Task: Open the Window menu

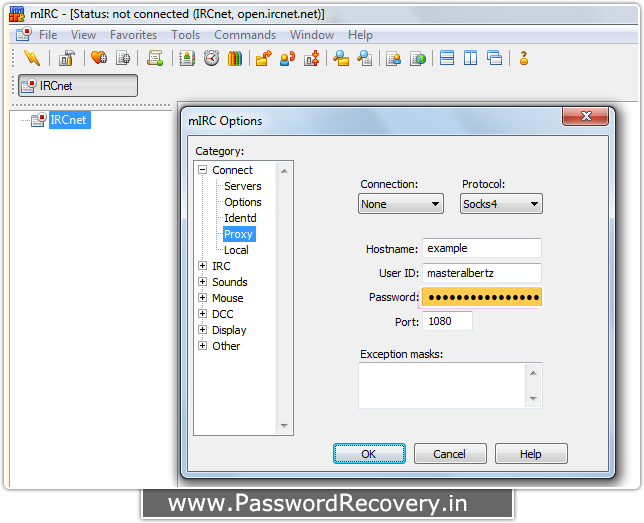Action: click(312, 35)
